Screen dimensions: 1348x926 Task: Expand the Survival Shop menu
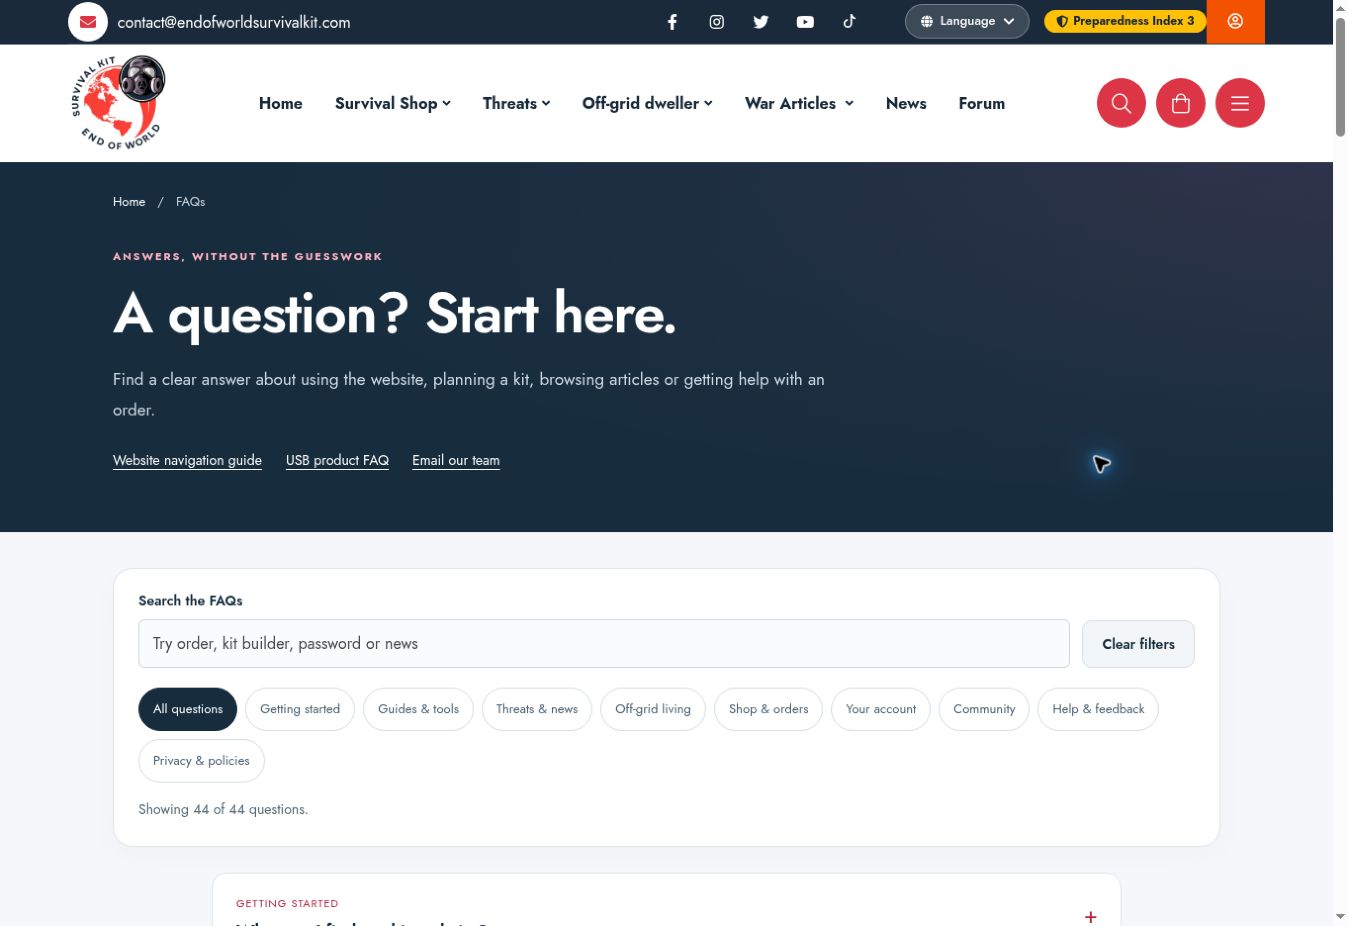[393, 103]
